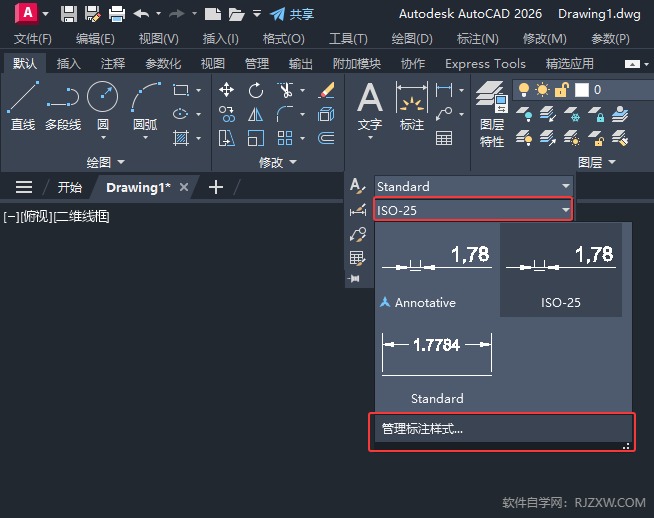Open the Arc tool dropdown arrow

(145, 137)
